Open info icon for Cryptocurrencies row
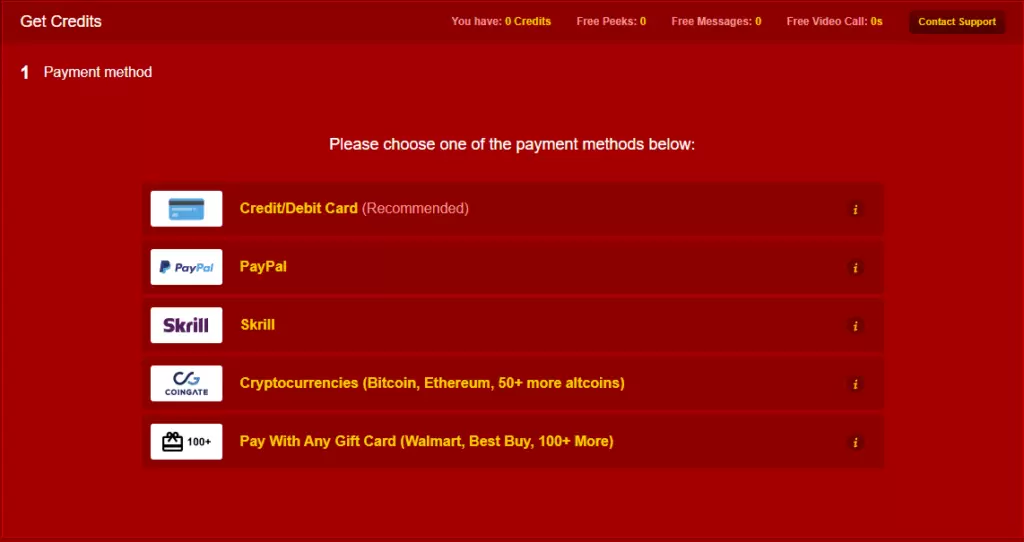This screenshot has height=542, width=1024. [855, 384]
